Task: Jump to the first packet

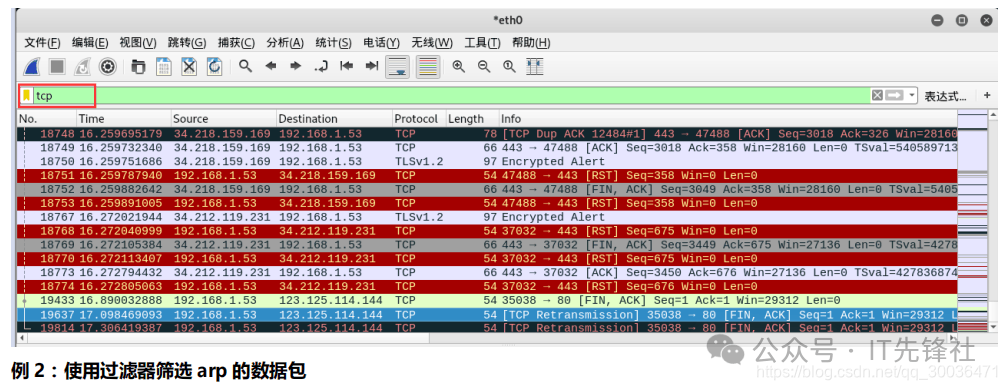Action: (347, 66)
